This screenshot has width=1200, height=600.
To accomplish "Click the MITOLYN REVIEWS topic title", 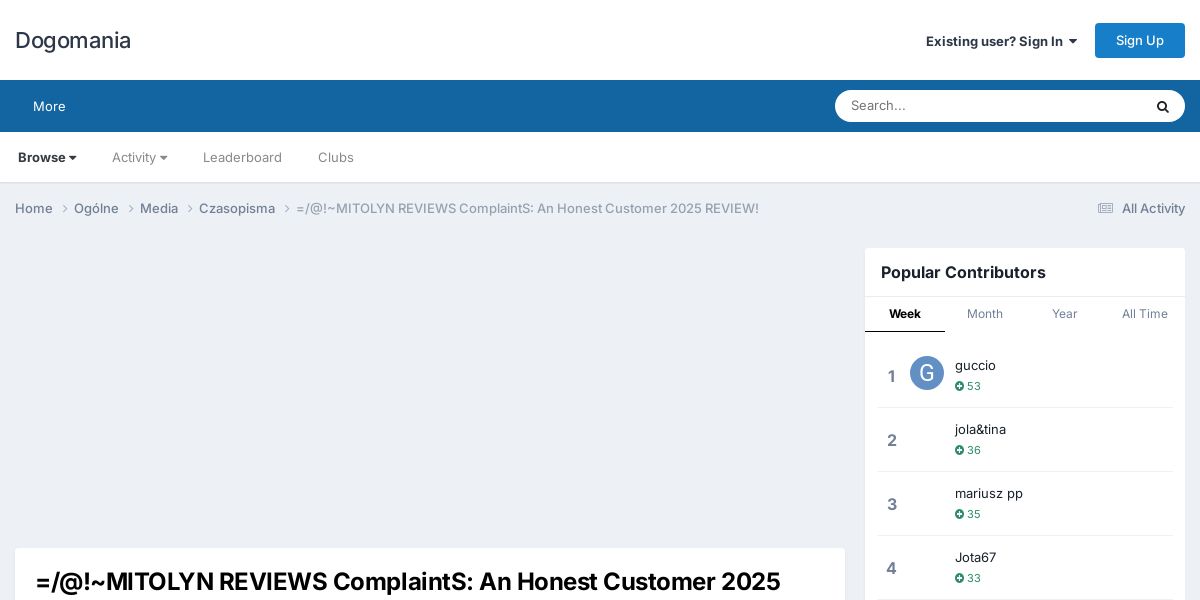I will tap(408, 582).
